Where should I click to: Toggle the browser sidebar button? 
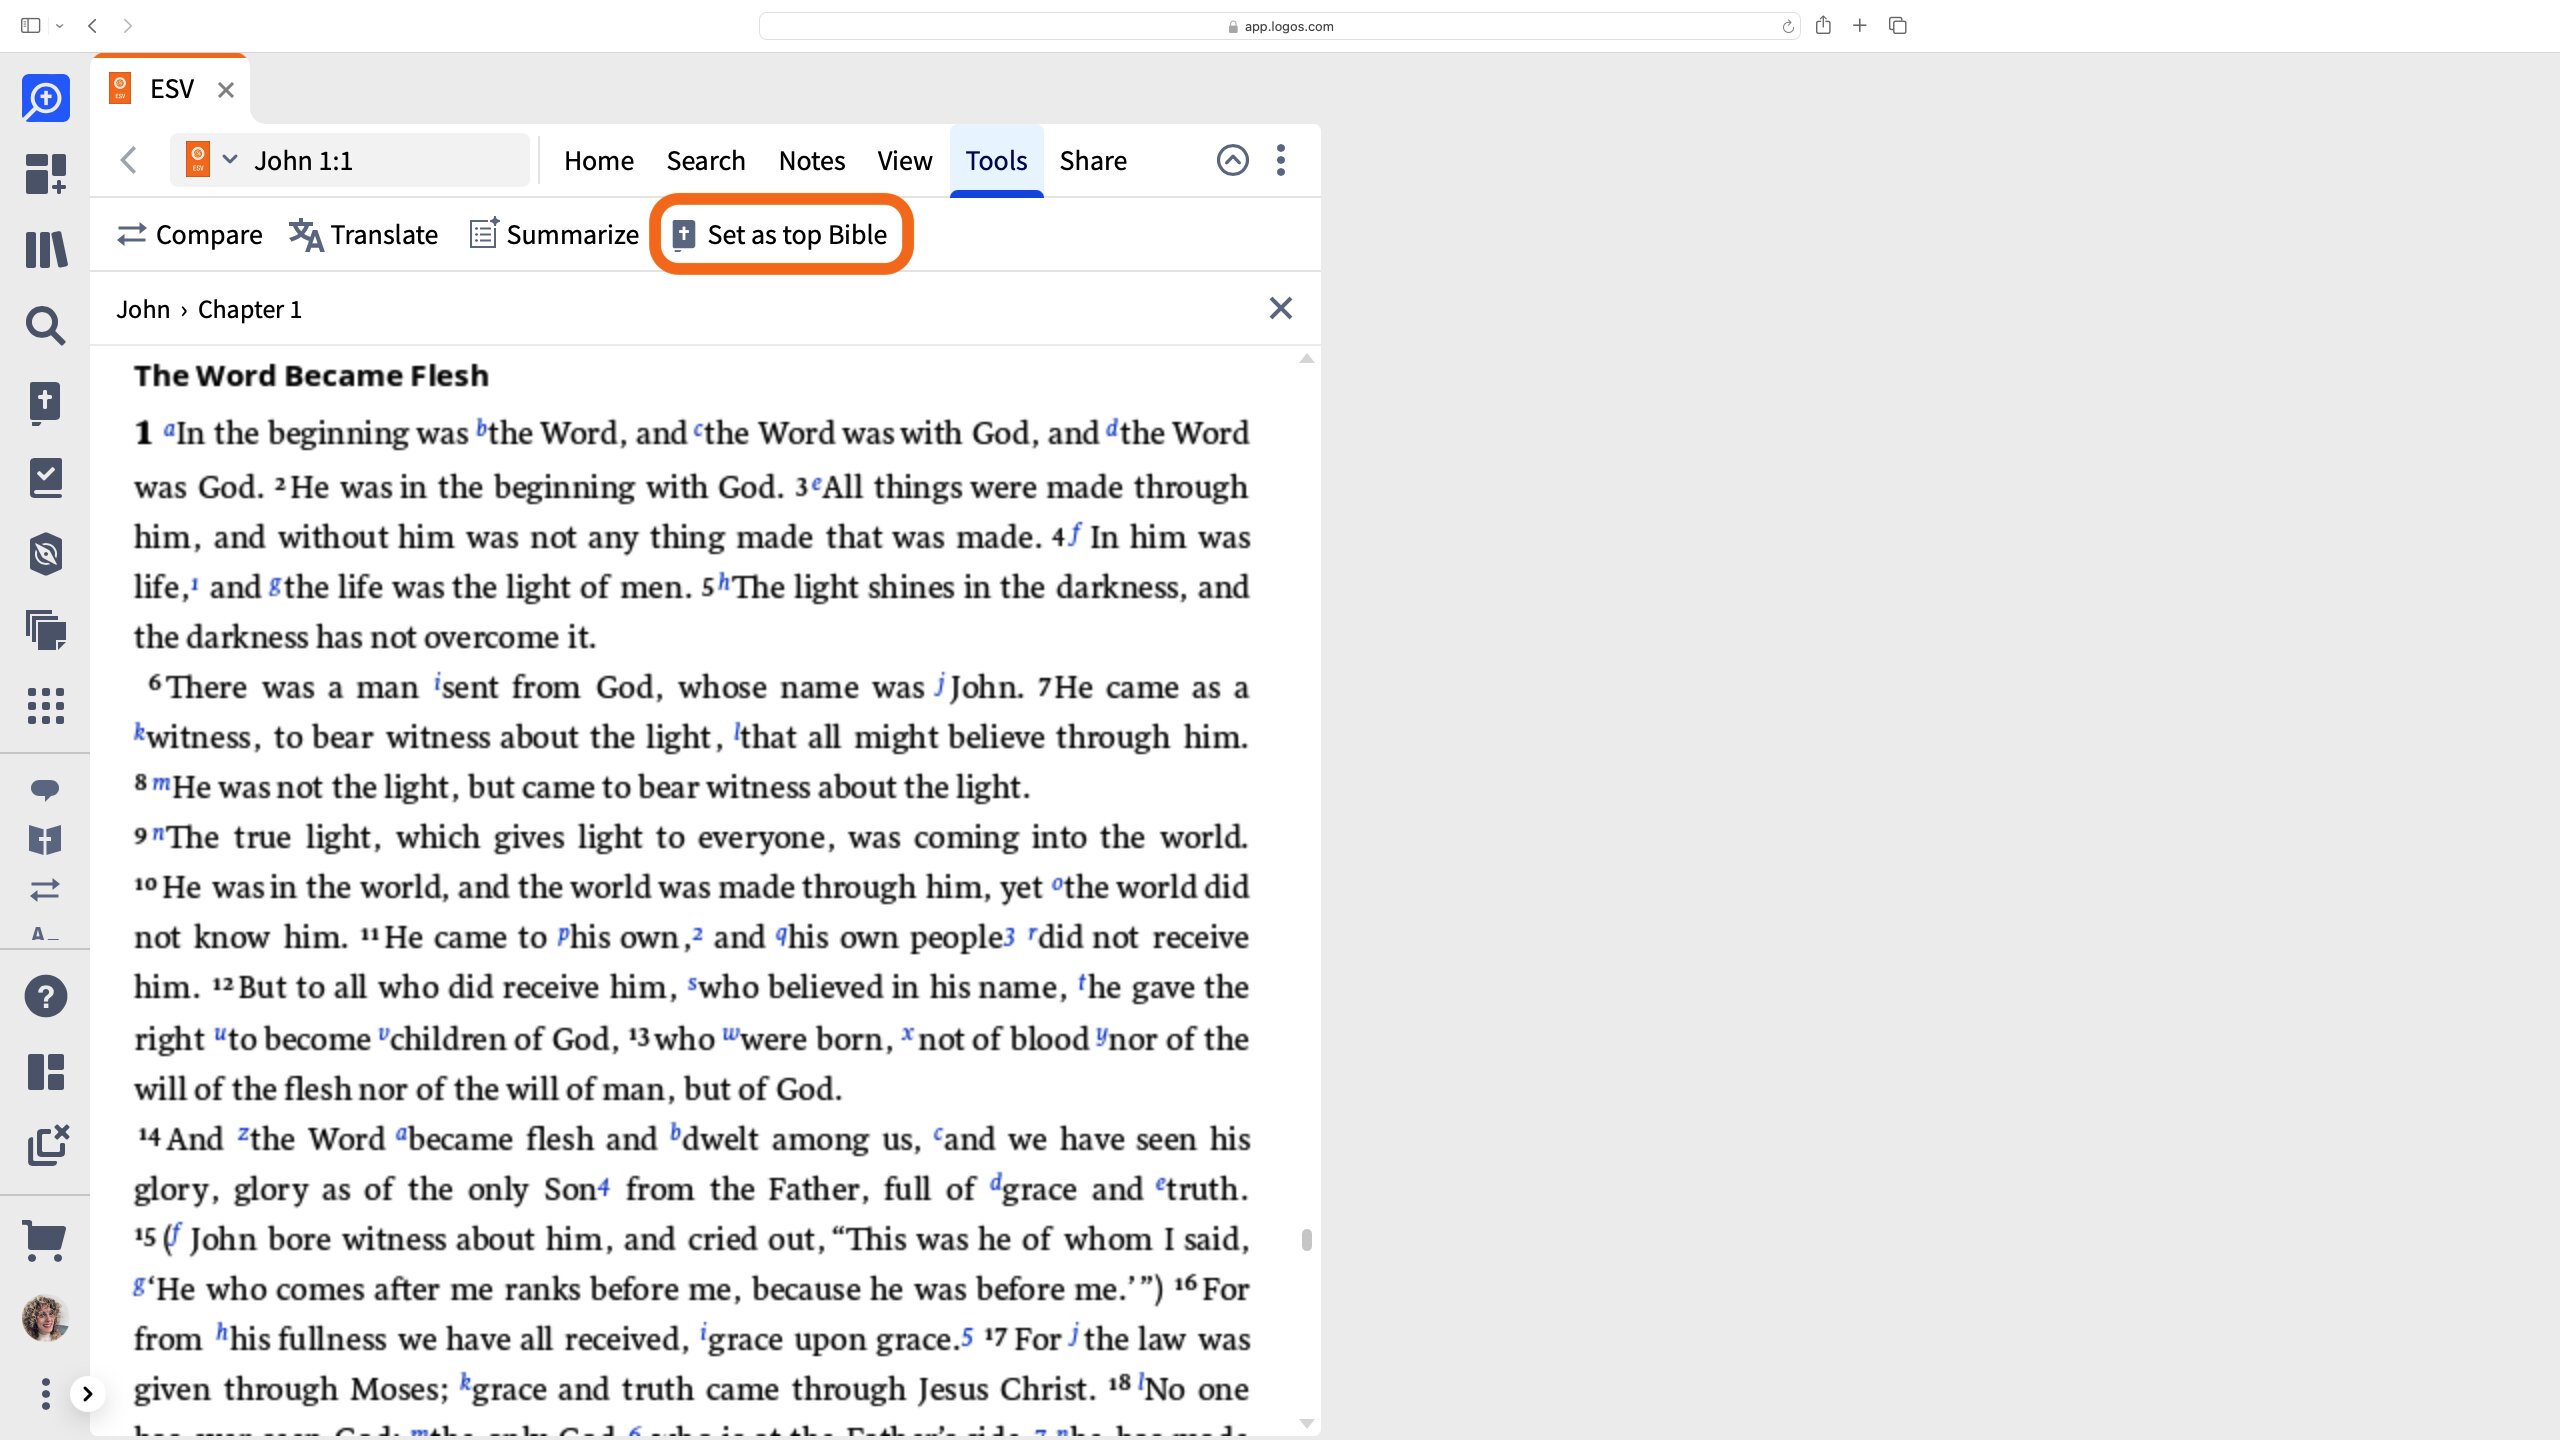pyautogui.click(x=30, y=26)
